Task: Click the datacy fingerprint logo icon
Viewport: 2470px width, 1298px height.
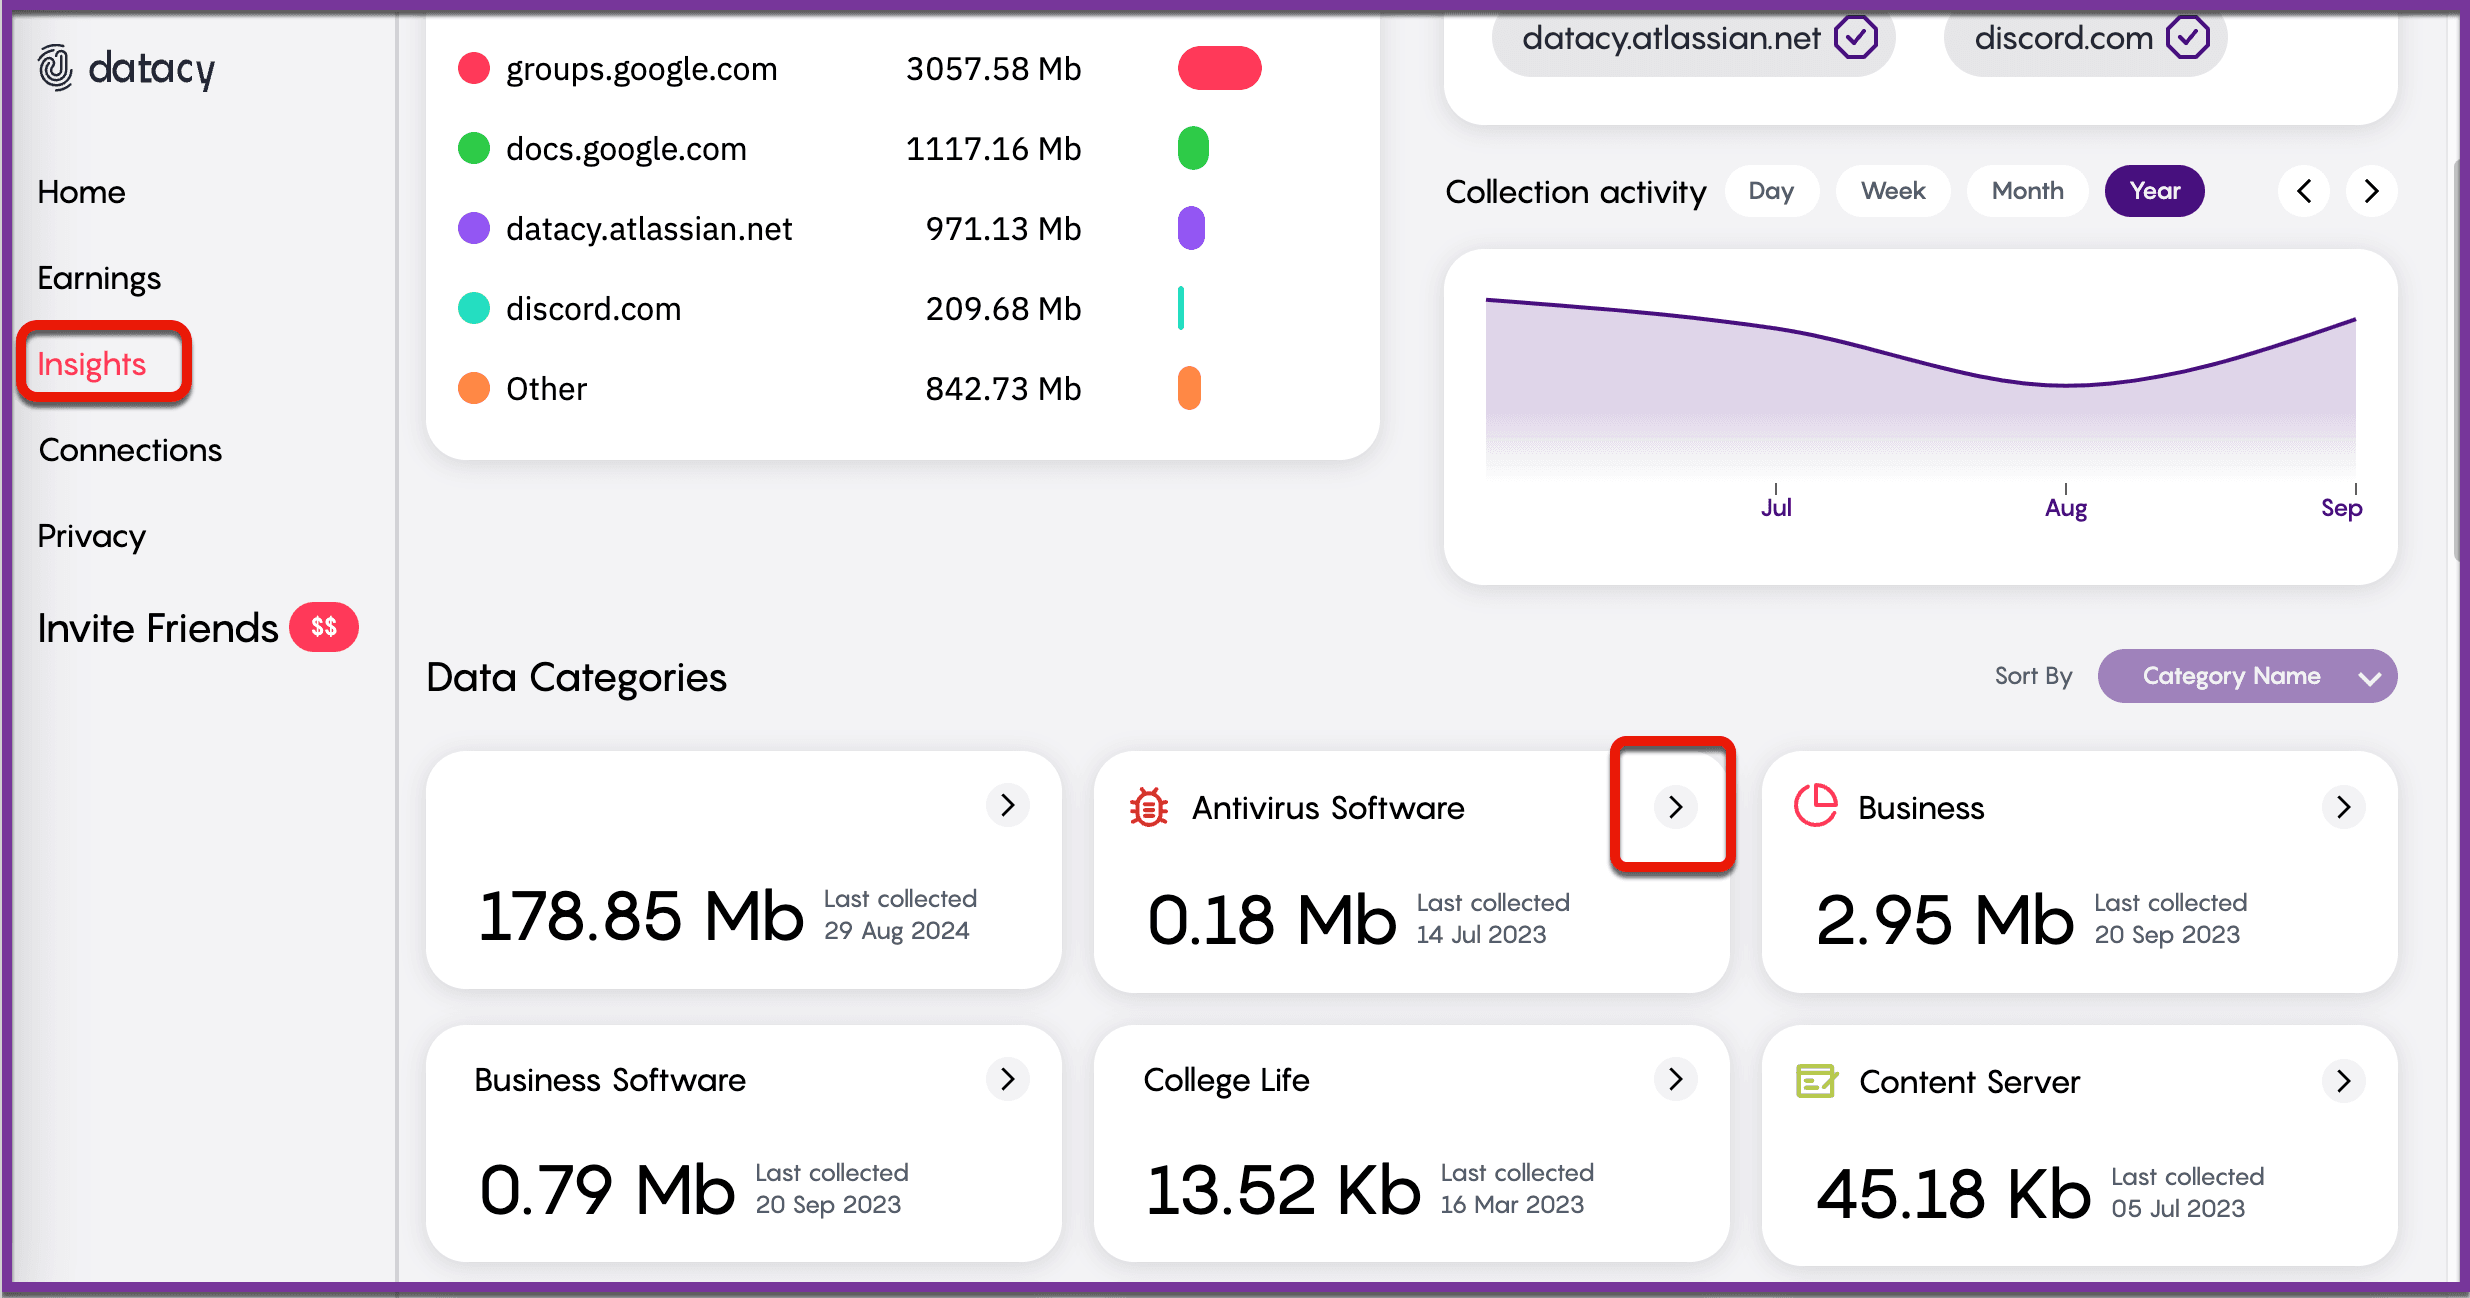Action: tap(55, 68)
